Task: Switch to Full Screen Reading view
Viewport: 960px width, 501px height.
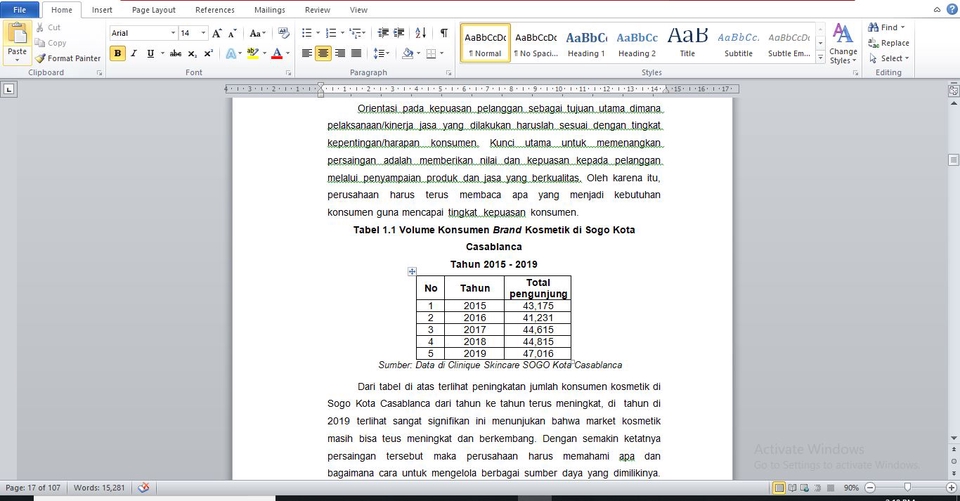Action: coord(792,488)
